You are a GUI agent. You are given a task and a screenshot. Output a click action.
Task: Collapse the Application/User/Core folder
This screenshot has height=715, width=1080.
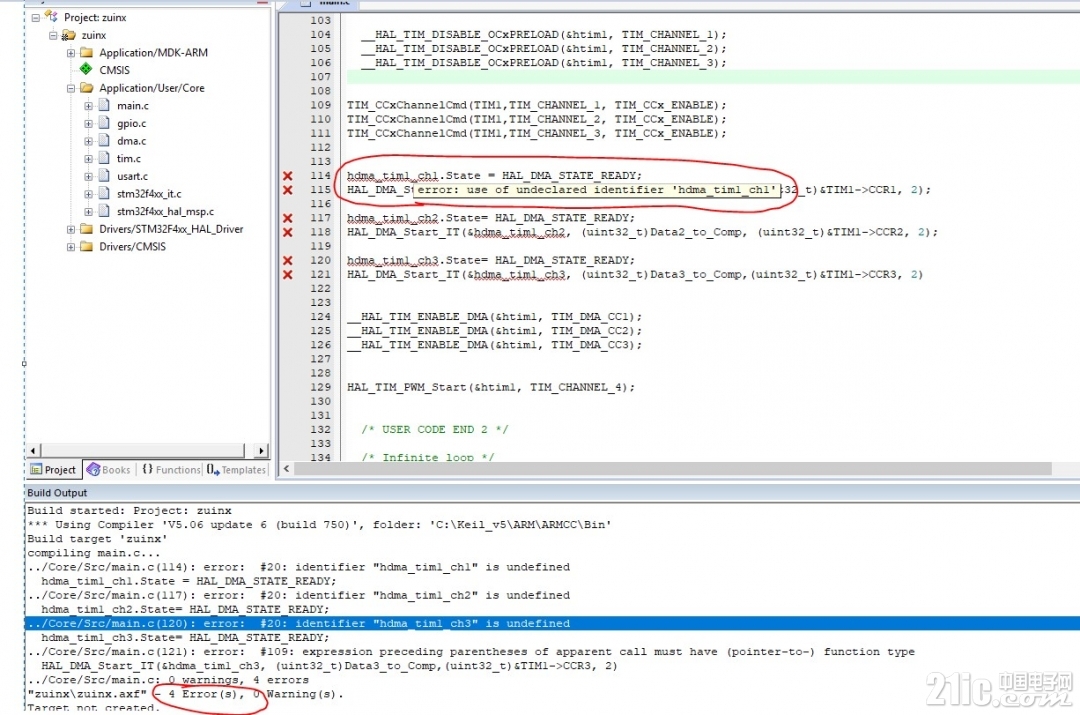click(71, 88)
